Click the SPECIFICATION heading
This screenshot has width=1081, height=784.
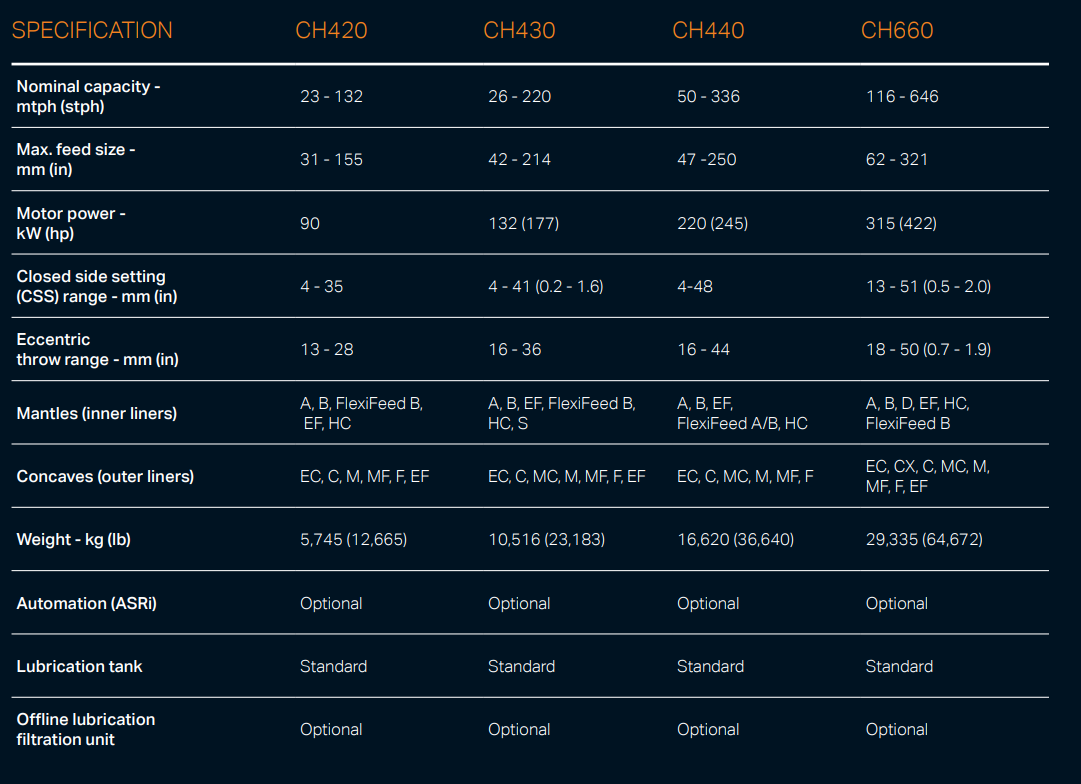tap(92, 30)
